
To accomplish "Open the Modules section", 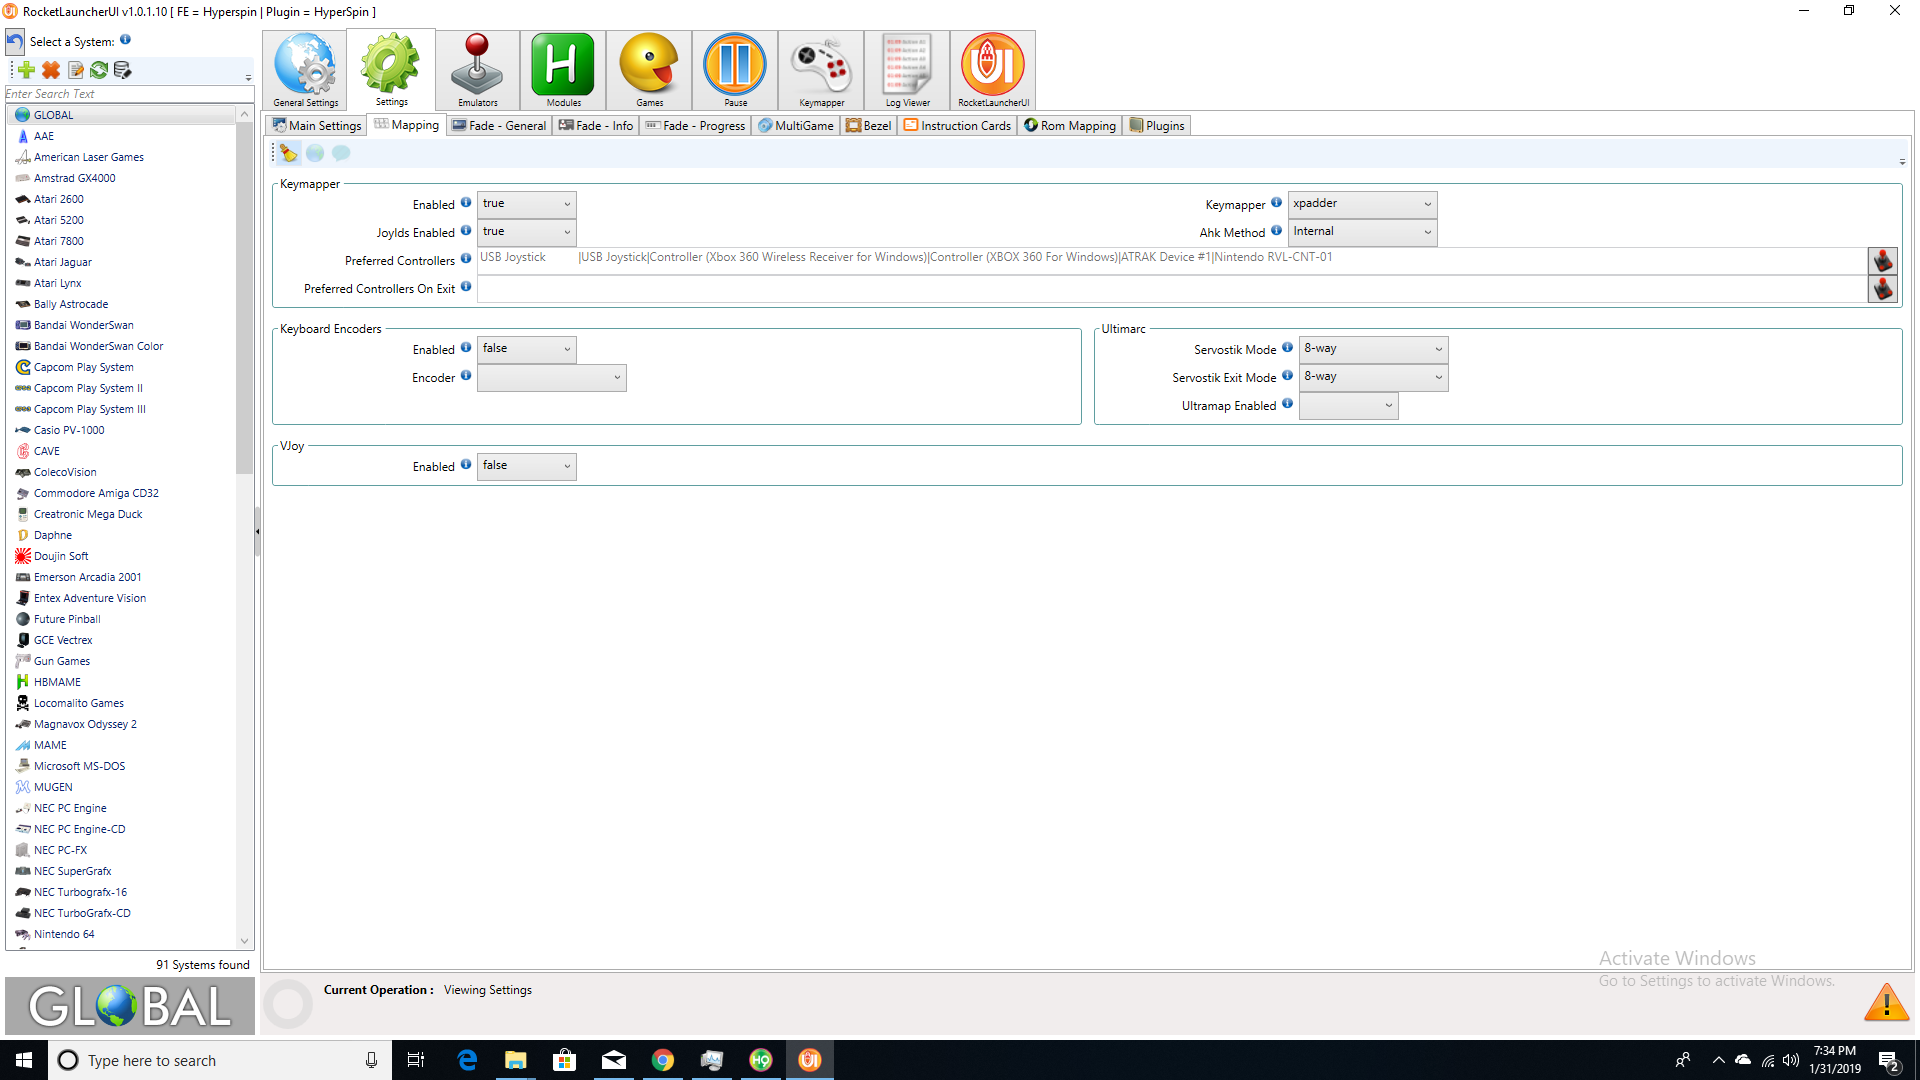I will pos(562,70).
